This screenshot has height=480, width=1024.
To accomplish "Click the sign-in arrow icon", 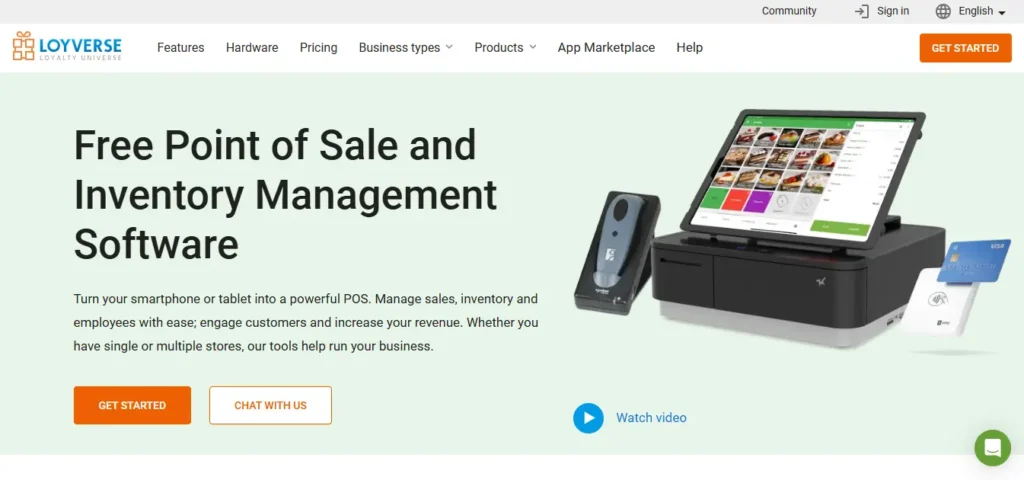I will click(862, 11).
